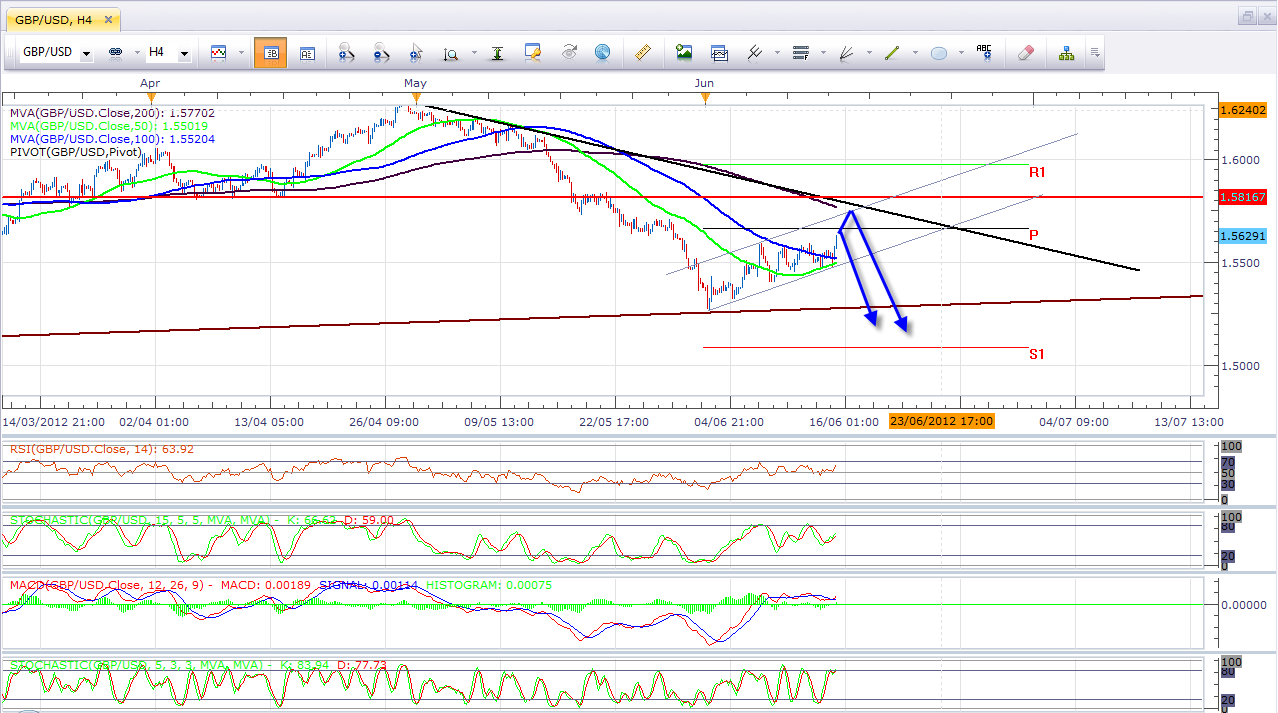Viewport: 1278px width, 713px height.
Task: Click the 1.62402 orange price tag
Action: tap(1244, 110)
